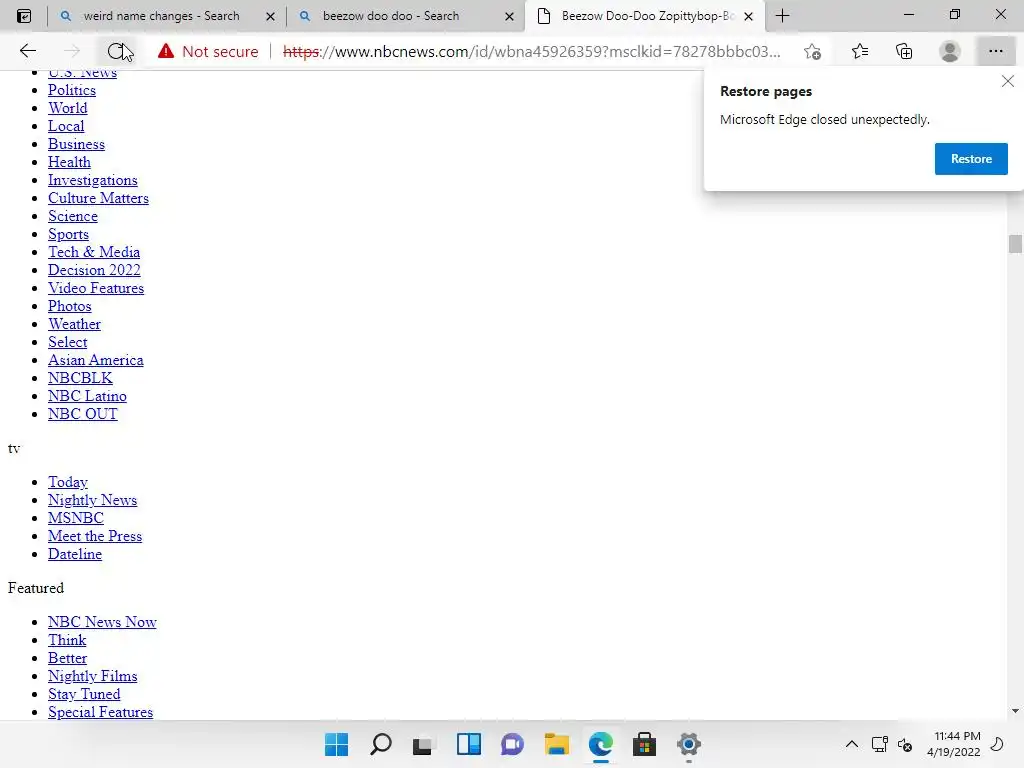The height and width of the screenshot is (768, 1024).
Task: Open the Local link
Action: (x=66, y=126)
